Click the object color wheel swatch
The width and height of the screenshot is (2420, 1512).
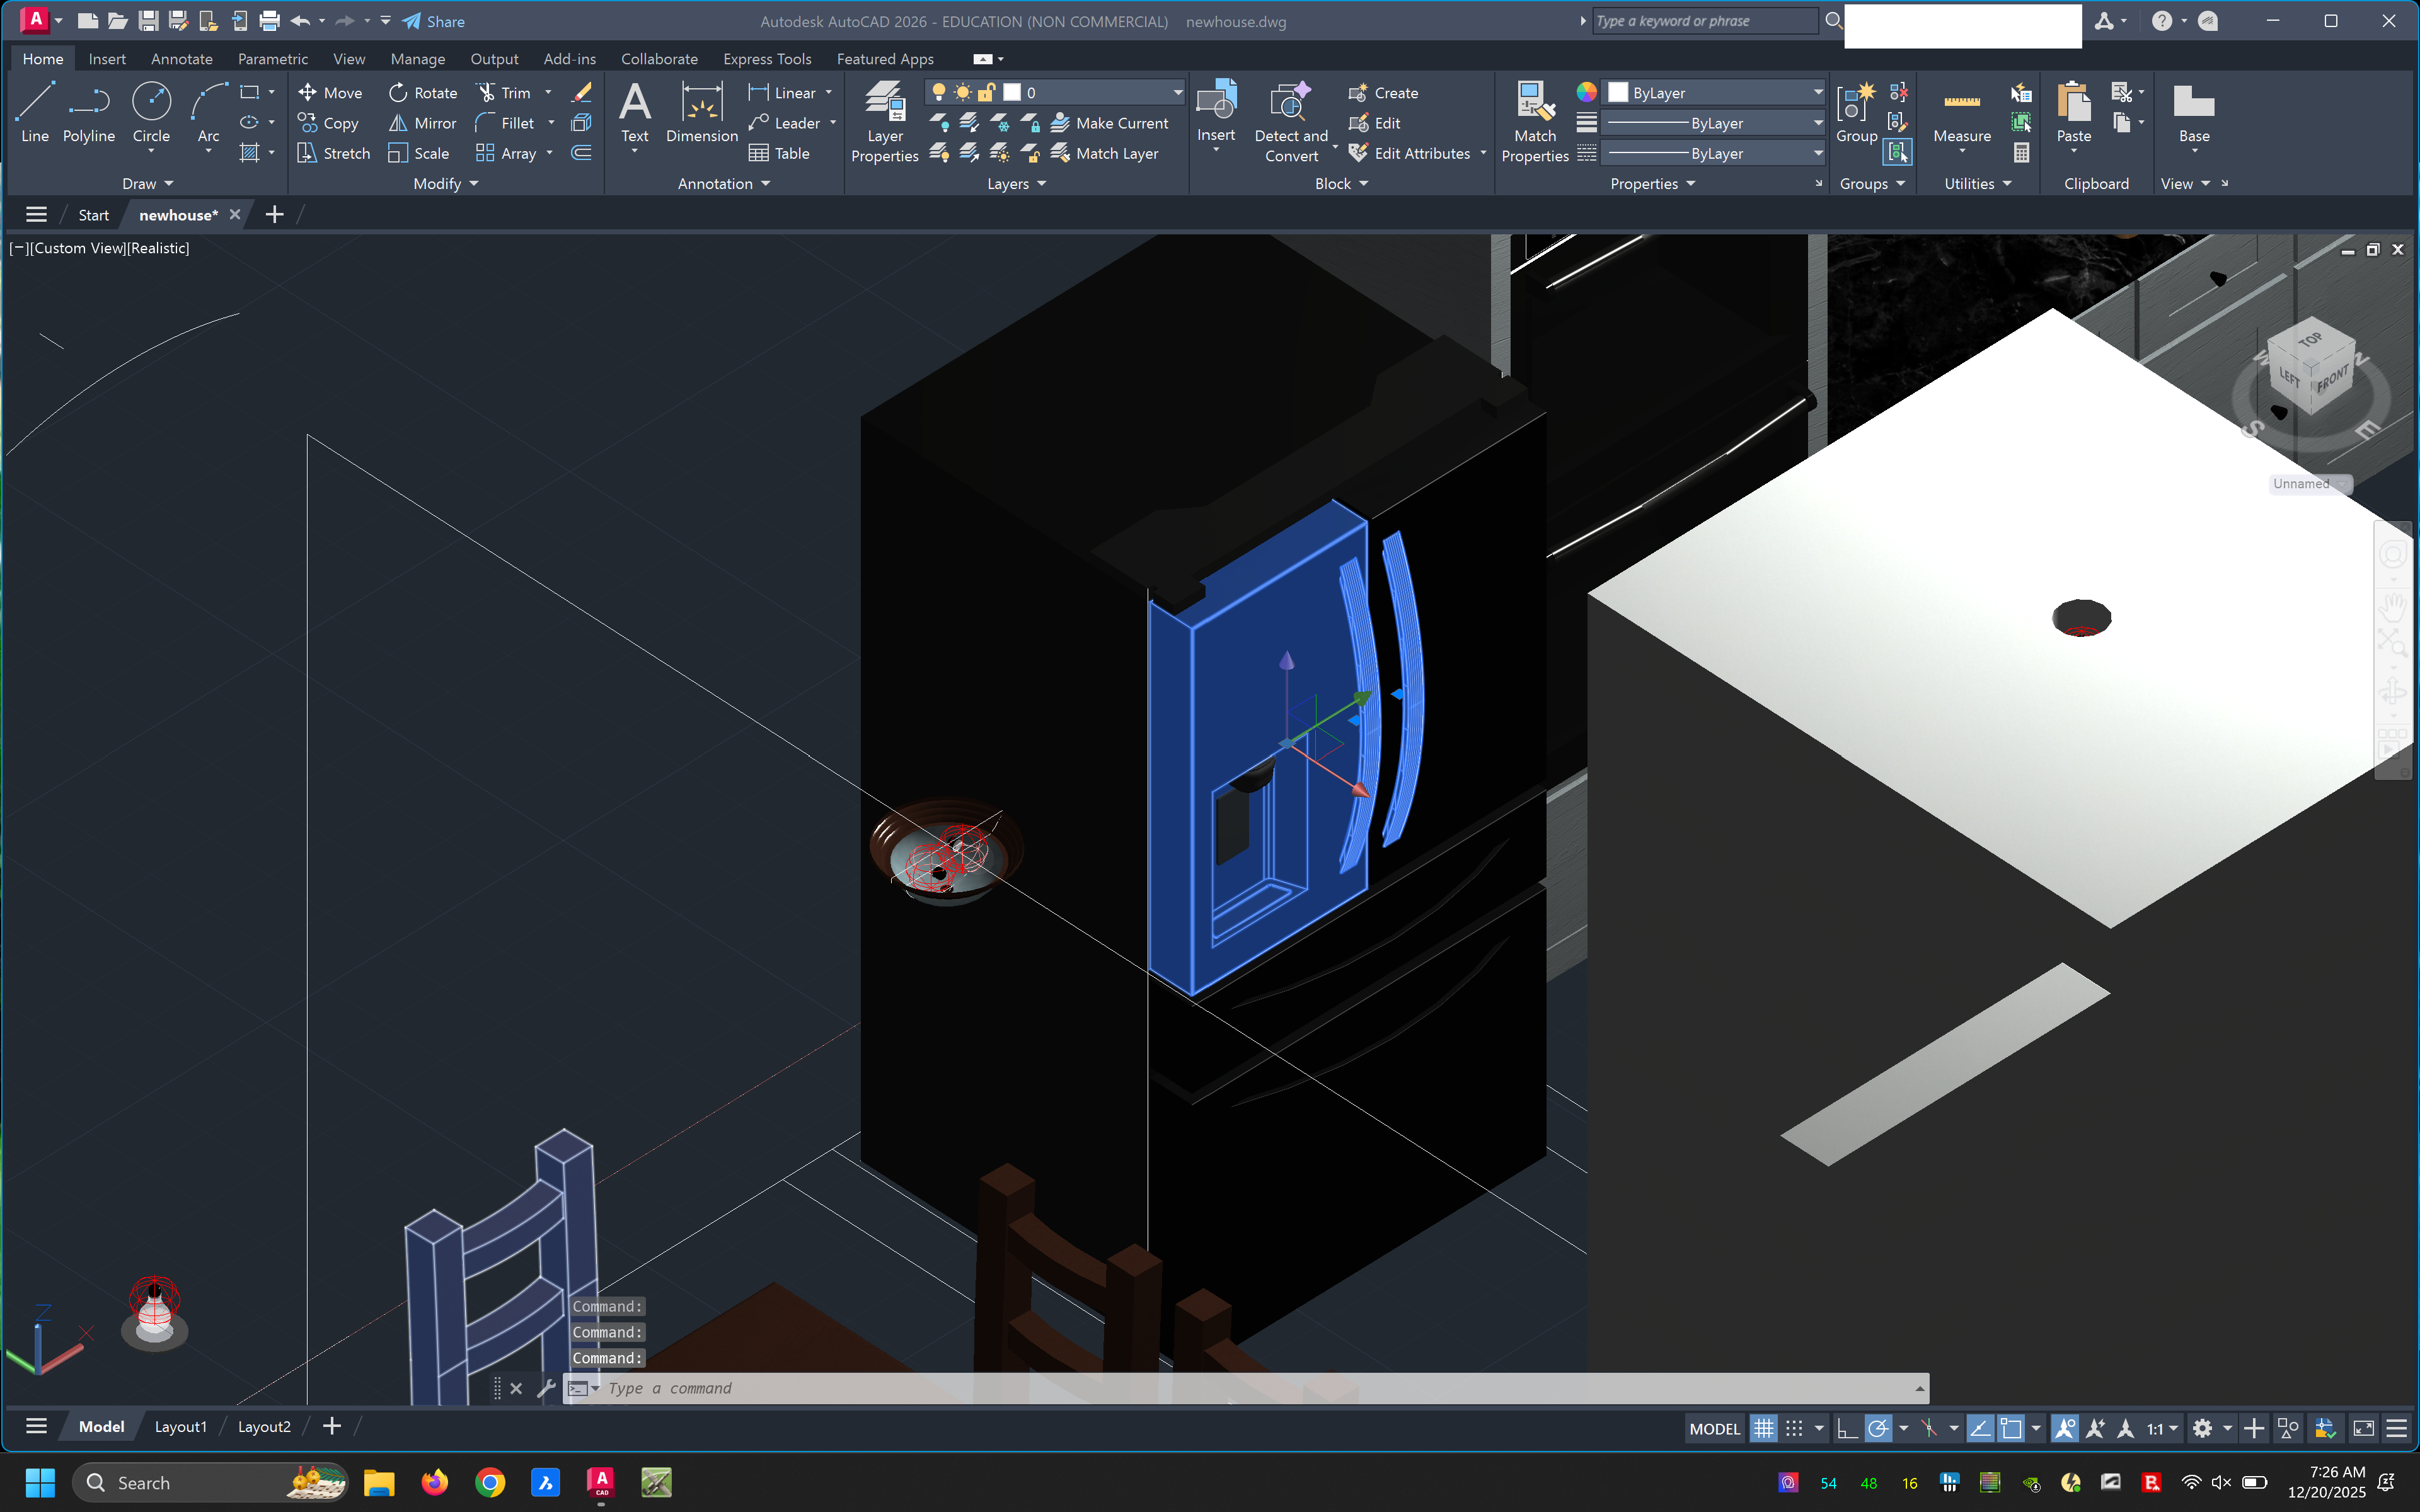click(x=1586, y=92)
